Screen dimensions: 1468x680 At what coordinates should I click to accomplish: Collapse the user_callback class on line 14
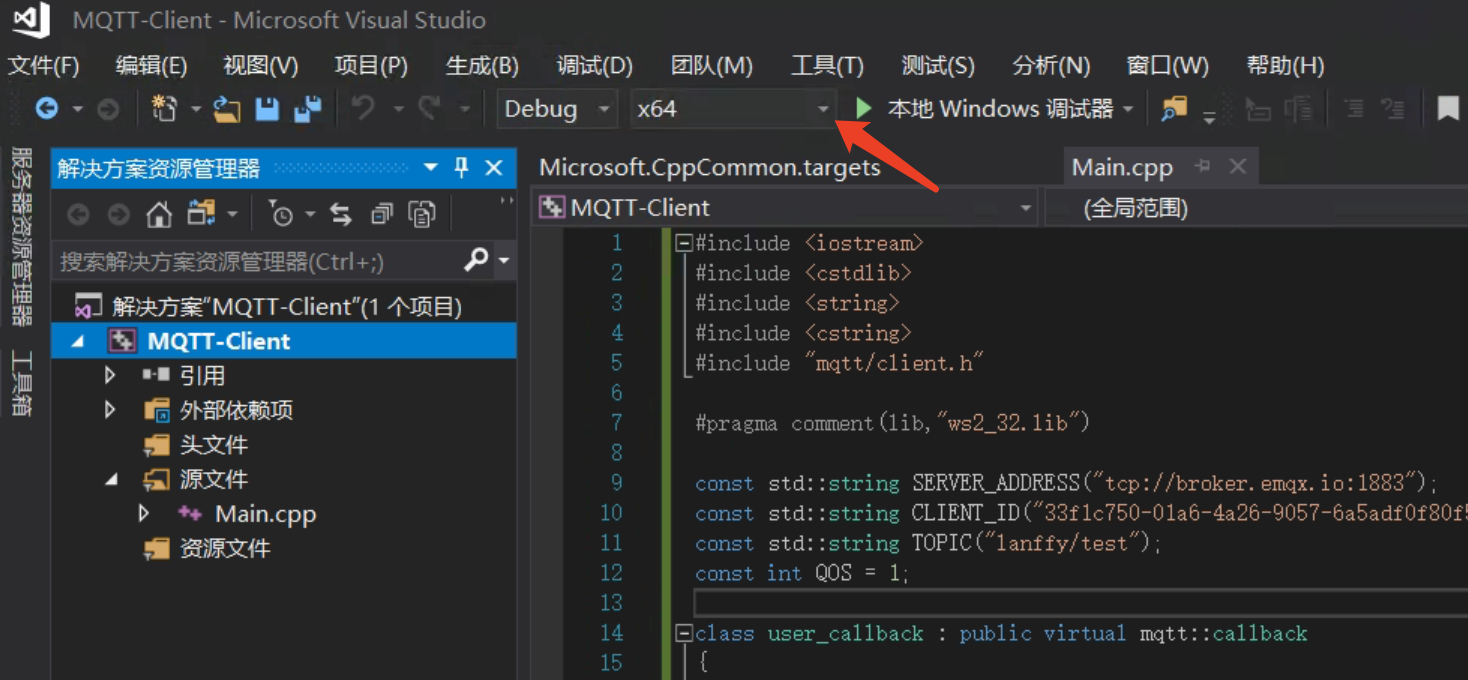[684, 633]
